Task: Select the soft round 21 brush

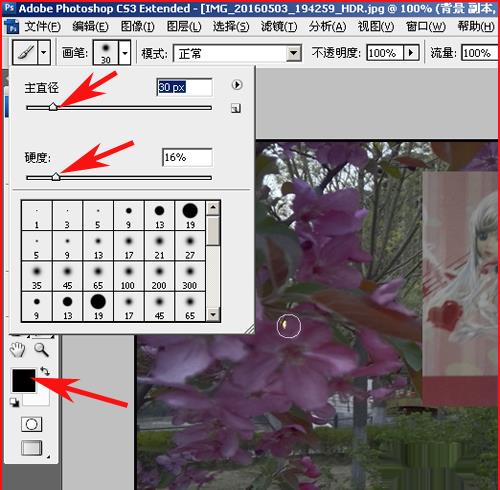Action: 159,246
